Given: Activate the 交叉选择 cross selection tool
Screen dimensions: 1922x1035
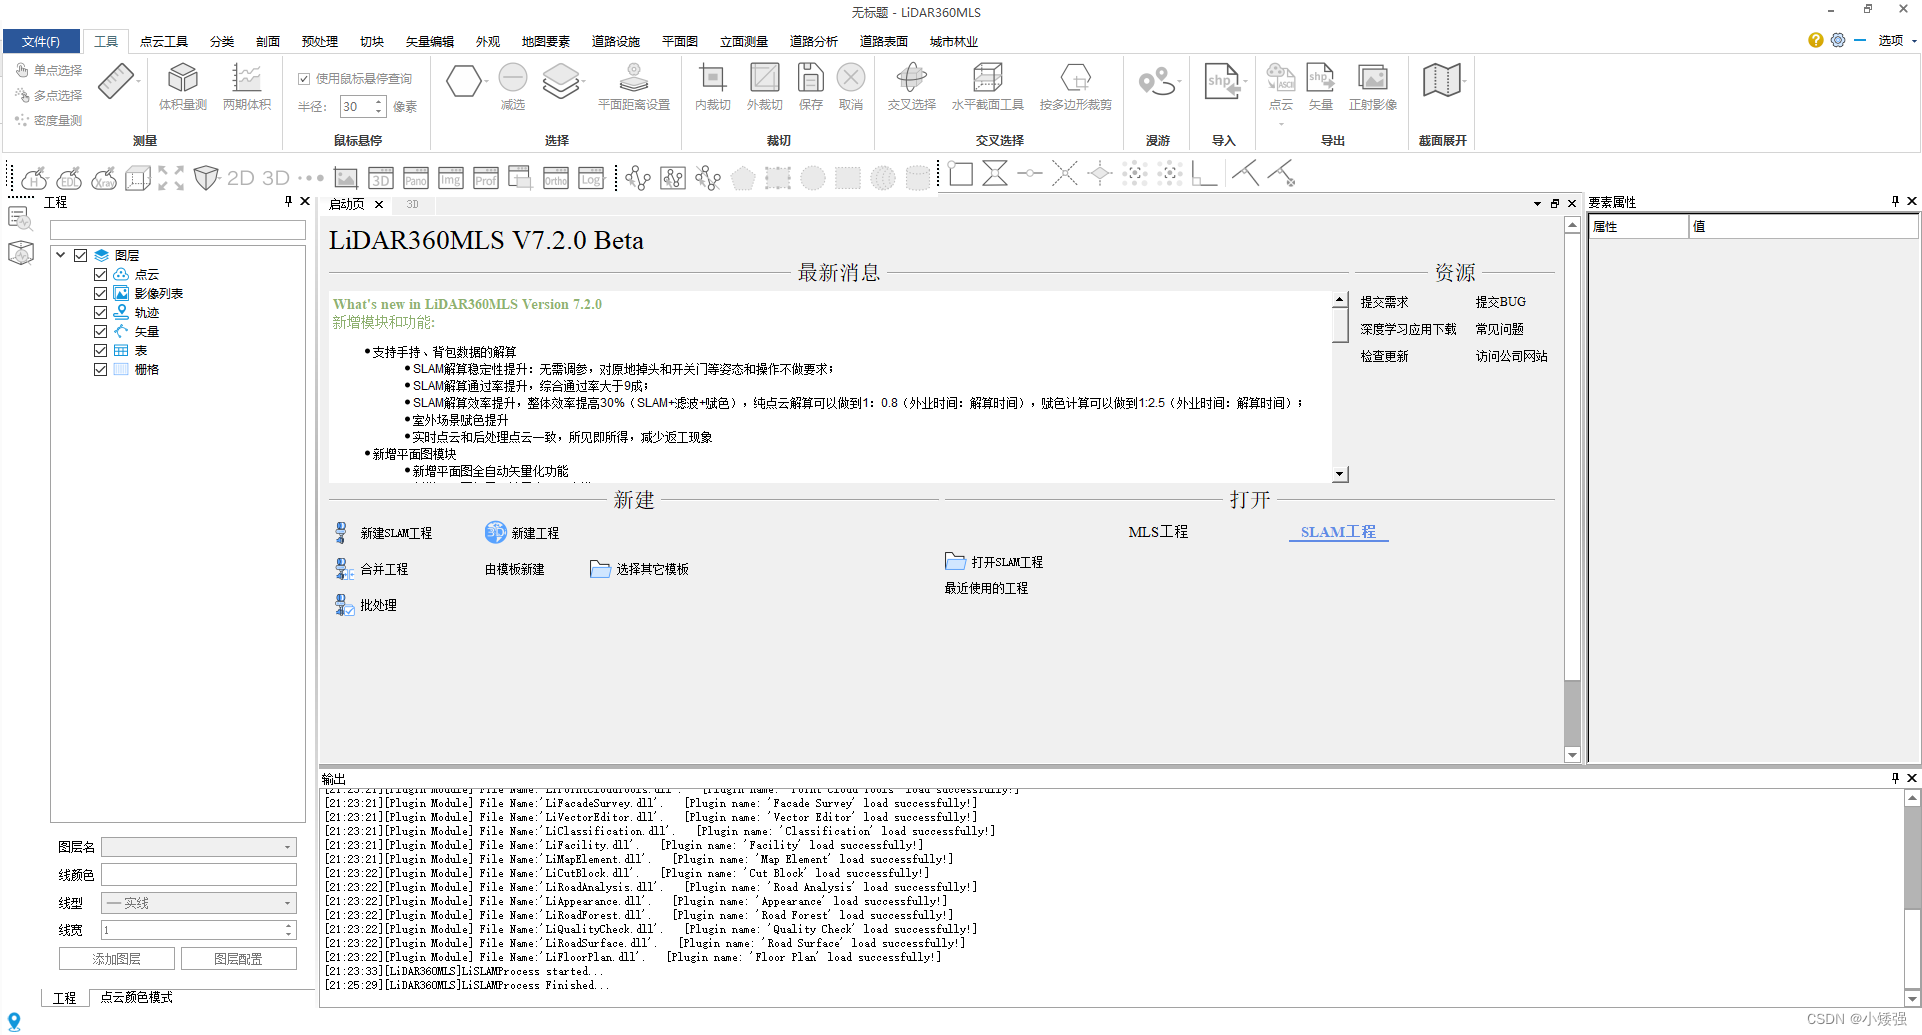Looking at the screenshot, I should pyautogui.click(x=912, y=86).
